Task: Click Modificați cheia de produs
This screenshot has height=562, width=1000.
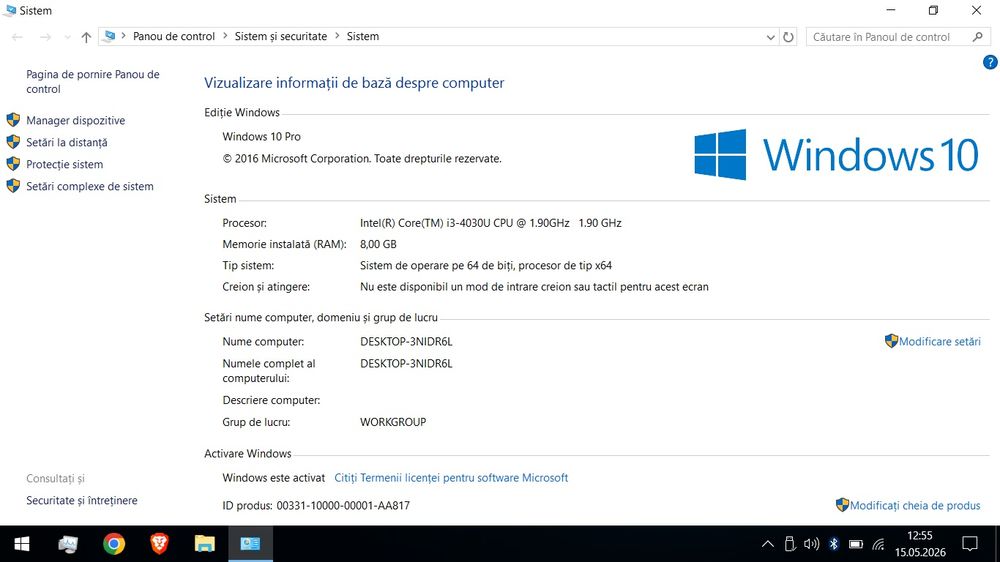Action: click(x=915, y=506)
